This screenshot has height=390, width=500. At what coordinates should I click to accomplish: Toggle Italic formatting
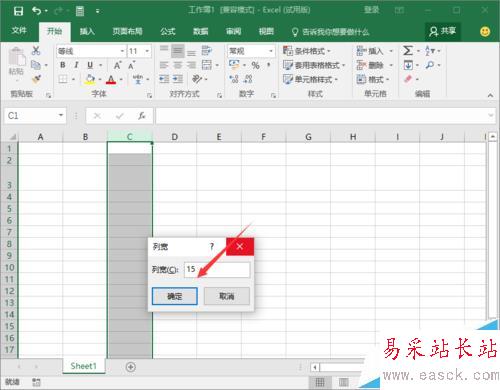[76, 65]
